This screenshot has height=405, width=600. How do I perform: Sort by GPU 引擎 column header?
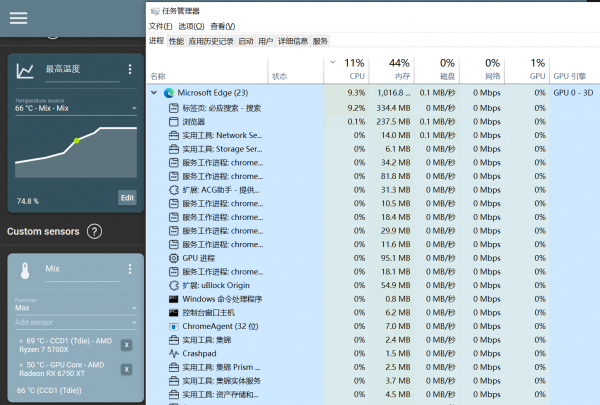pos(574,70)
